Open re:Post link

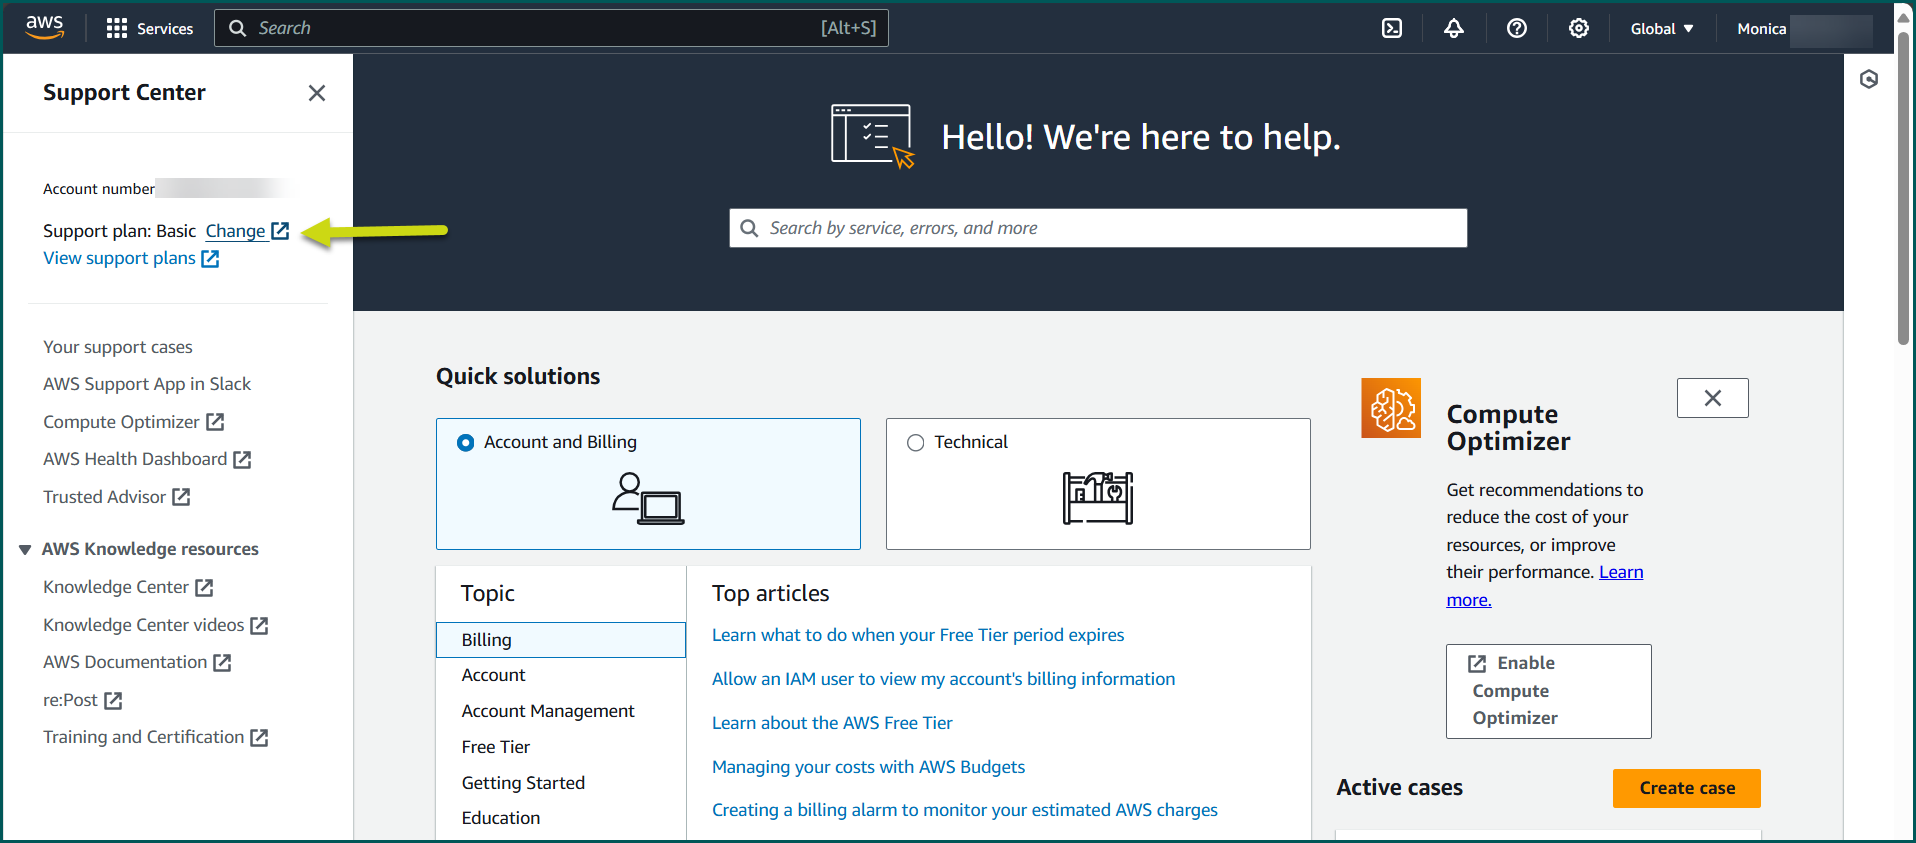point(82,700)
